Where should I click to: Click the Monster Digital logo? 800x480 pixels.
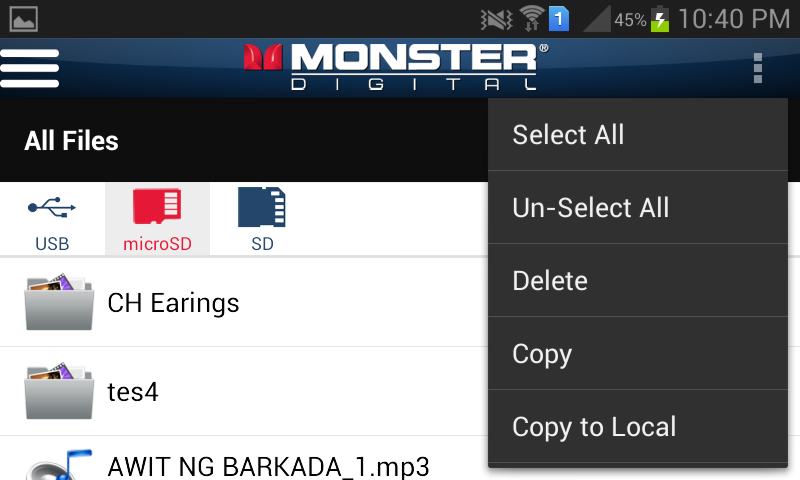coord(396,67)
